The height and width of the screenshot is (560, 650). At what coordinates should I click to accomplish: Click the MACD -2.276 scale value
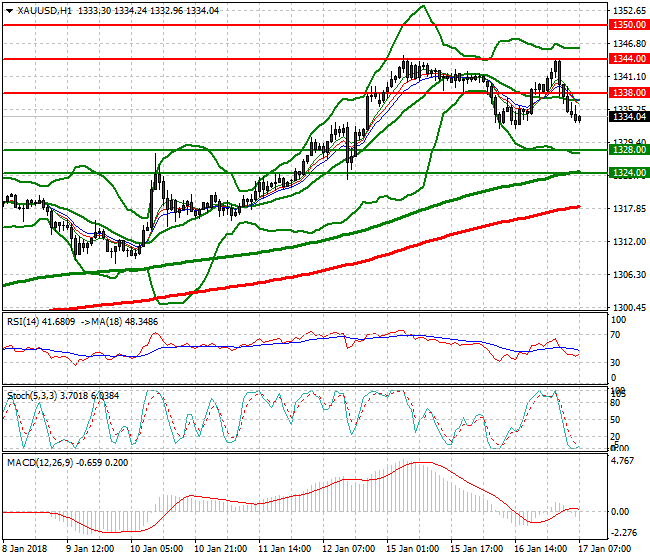[624, 532]
